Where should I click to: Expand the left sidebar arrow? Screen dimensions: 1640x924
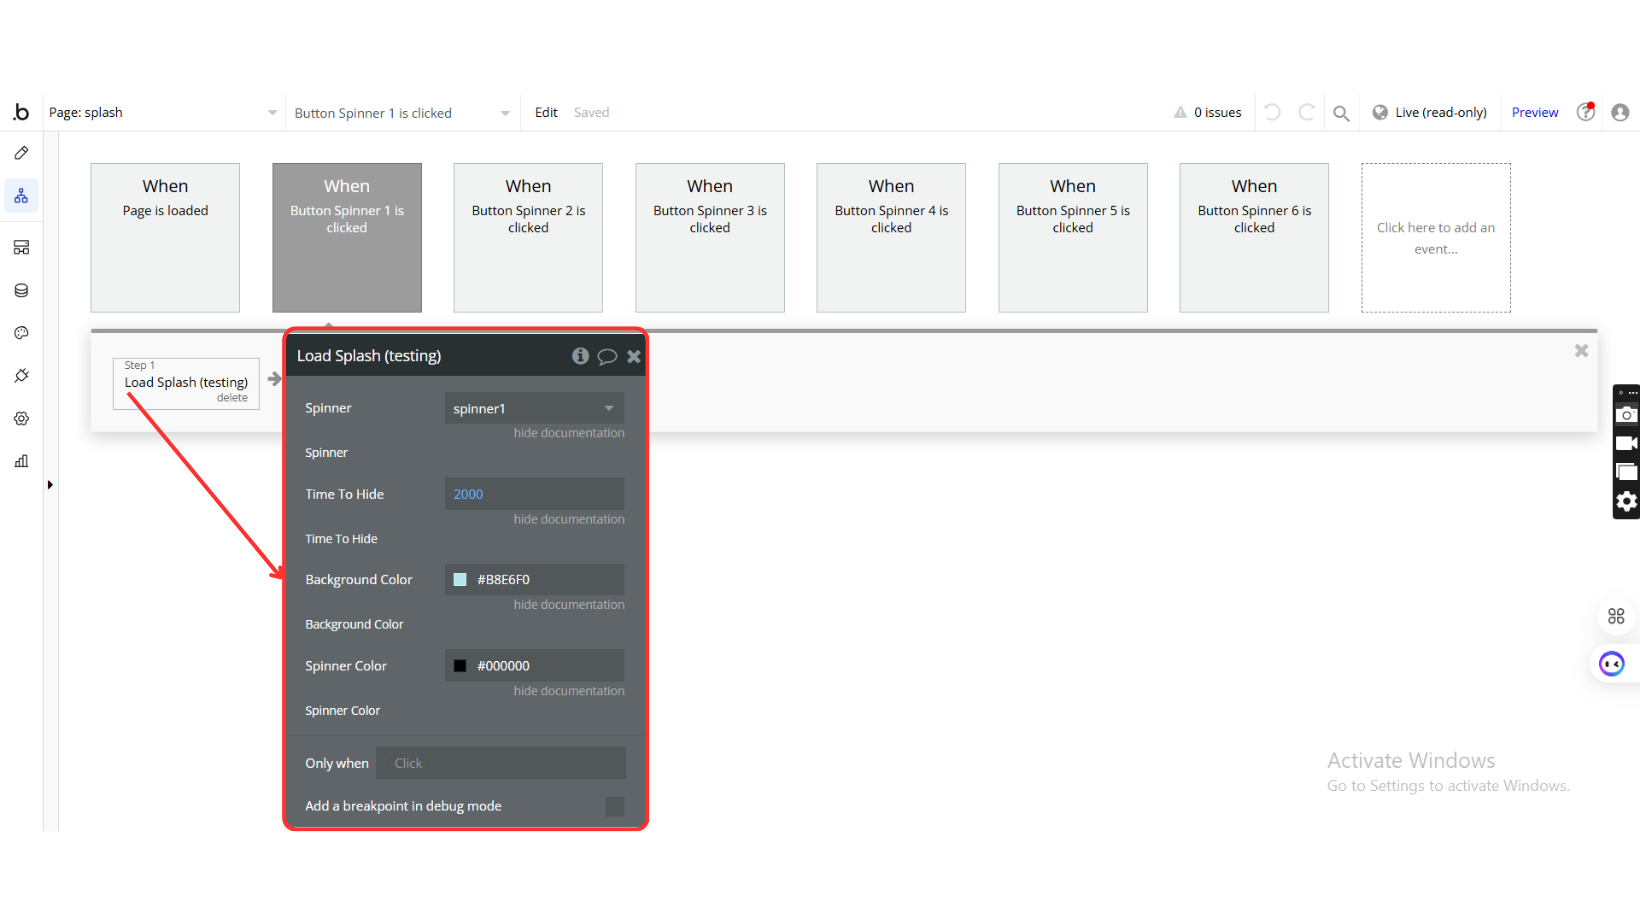click(50, 485)
